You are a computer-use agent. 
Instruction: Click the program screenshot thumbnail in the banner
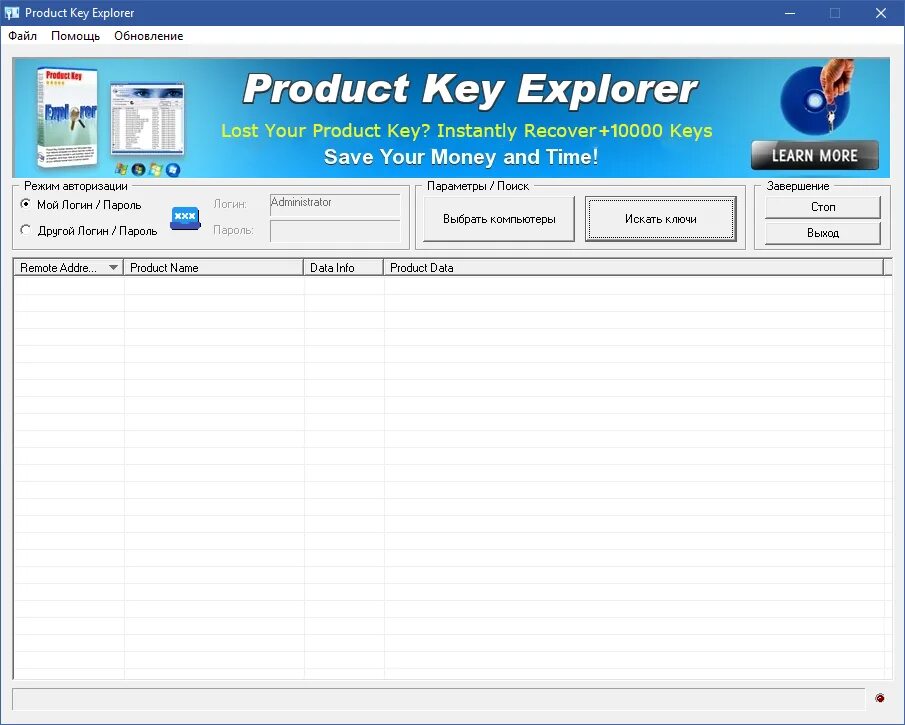point(148,118)
